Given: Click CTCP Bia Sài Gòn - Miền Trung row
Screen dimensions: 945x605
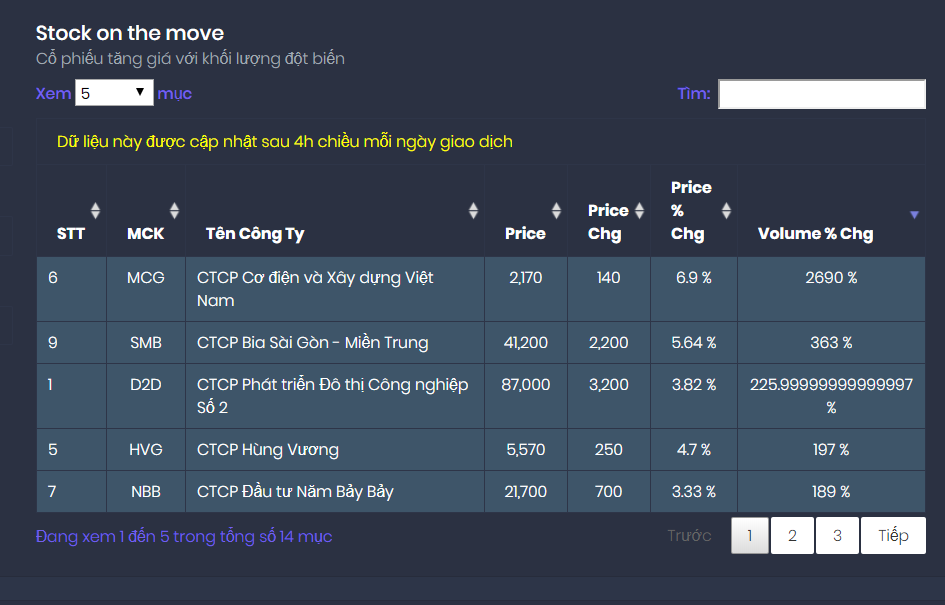Looking at the screenshot, I should pos(312,342).
